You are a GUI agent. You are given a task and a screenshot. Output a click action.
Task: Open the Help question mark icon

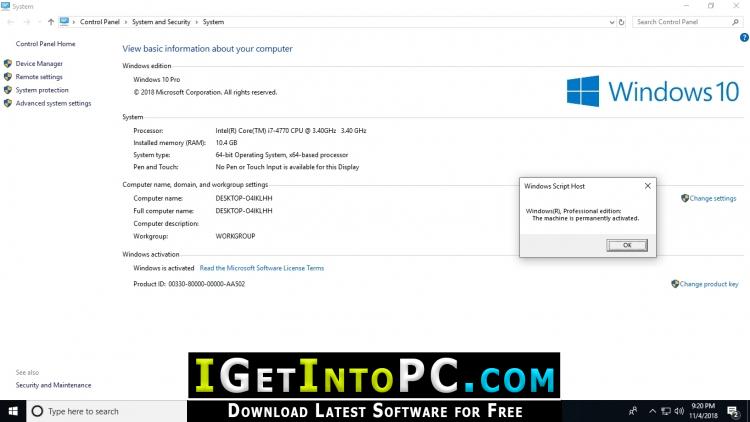744,37
